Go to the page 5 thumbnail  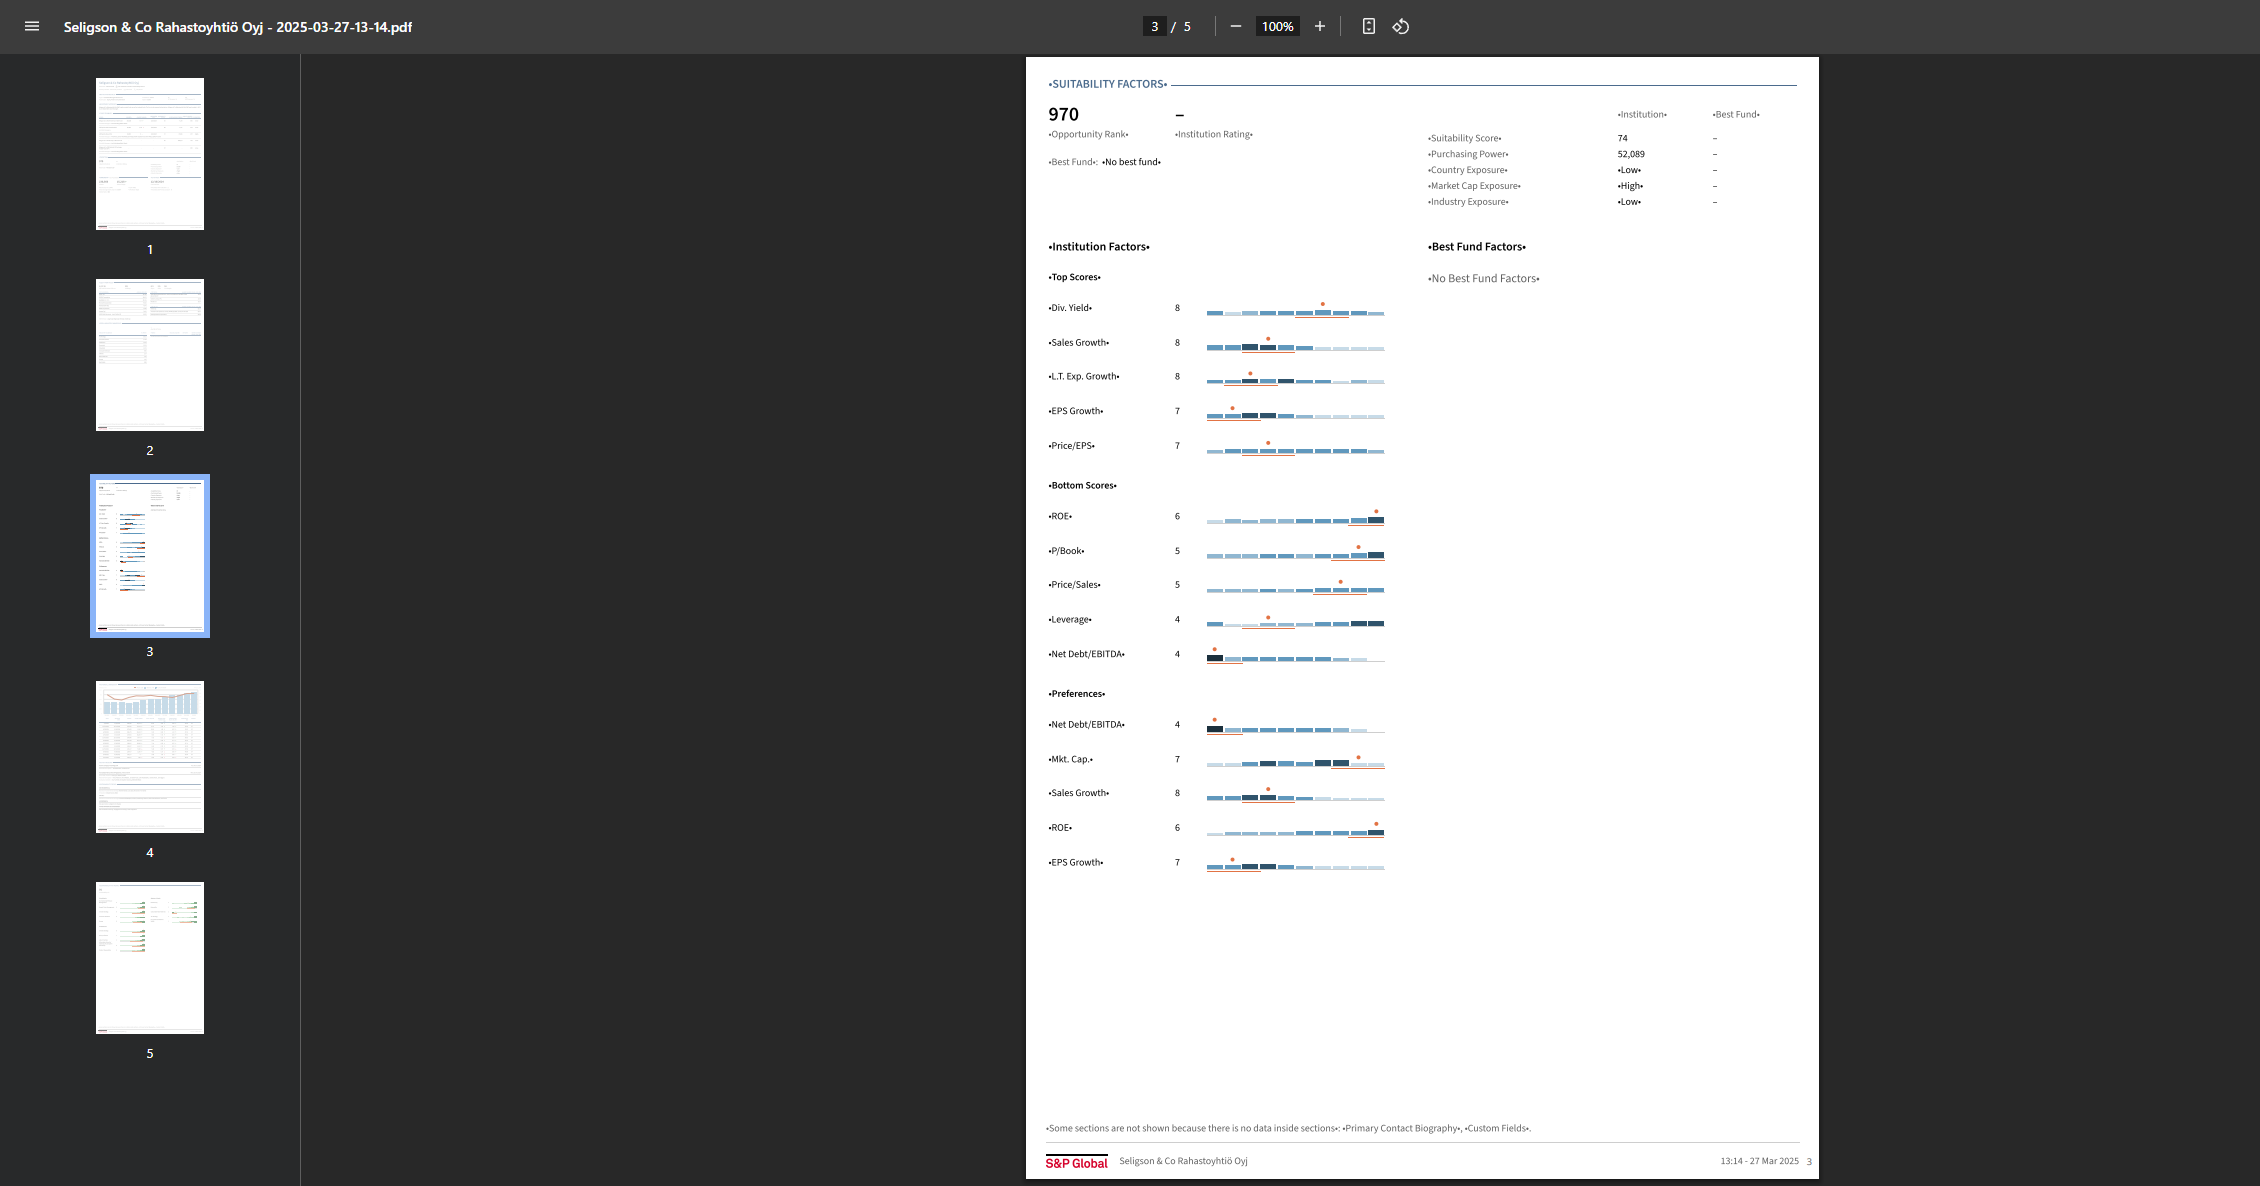click(150, 958)
